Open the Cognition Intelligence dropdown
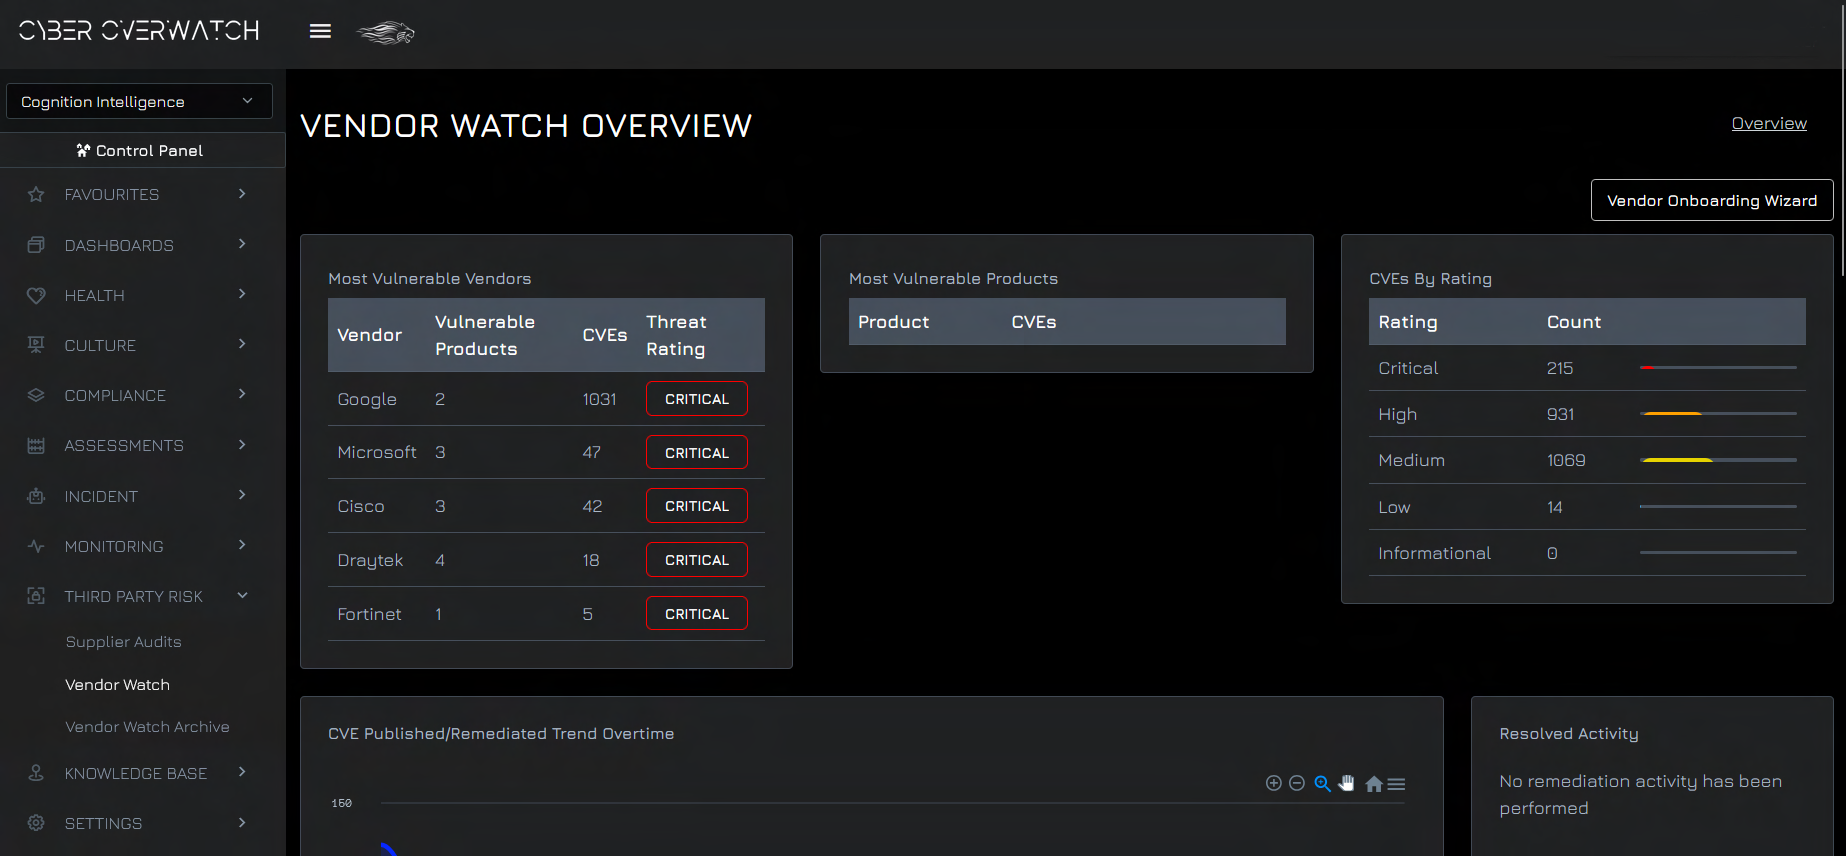 click(x=139, y=101)
